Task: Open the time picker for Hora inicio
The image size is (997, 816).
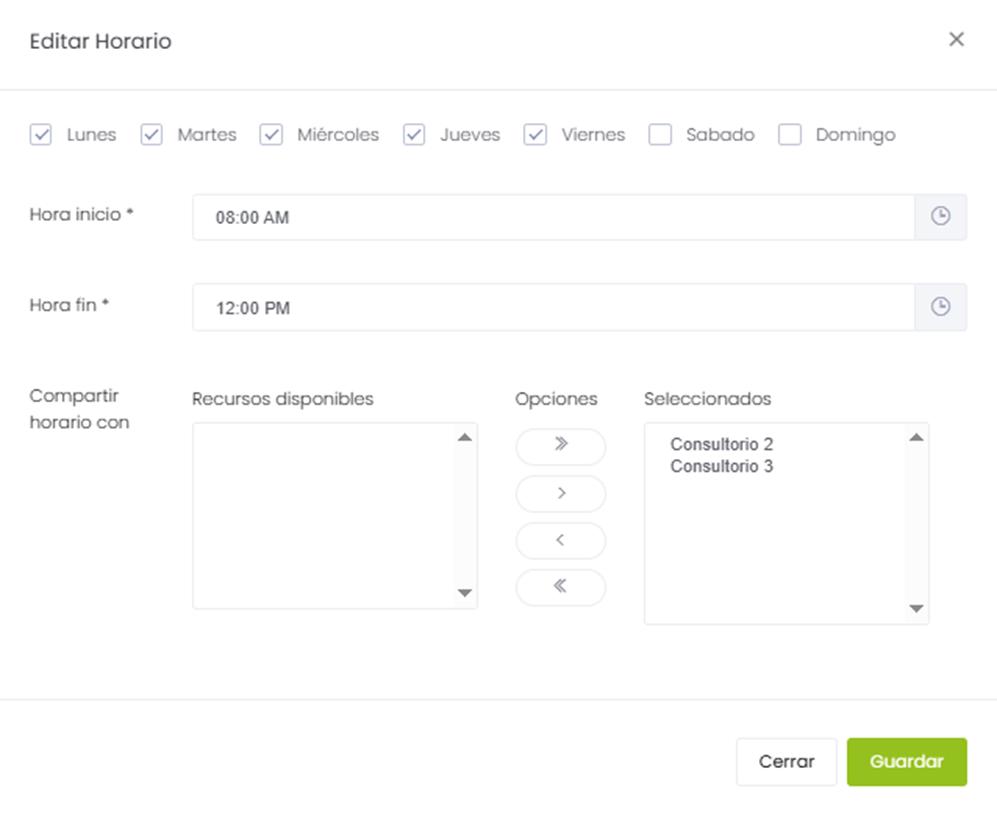Action: (940, 217)
